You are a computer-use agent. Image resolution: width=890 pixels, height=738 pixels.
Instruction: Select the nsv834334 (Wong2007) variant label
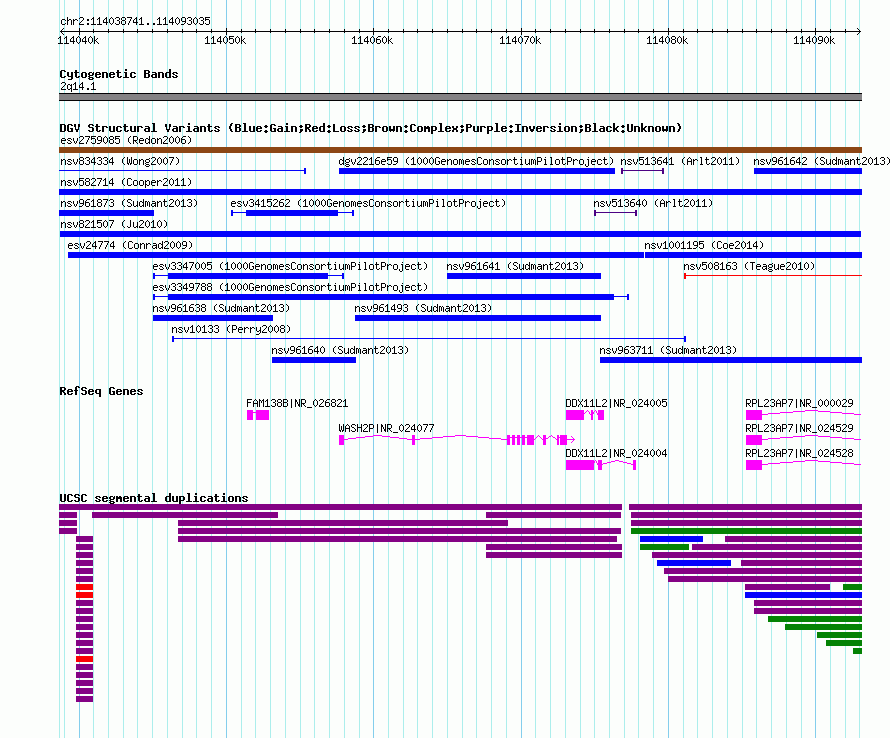(x=120, y=161)
